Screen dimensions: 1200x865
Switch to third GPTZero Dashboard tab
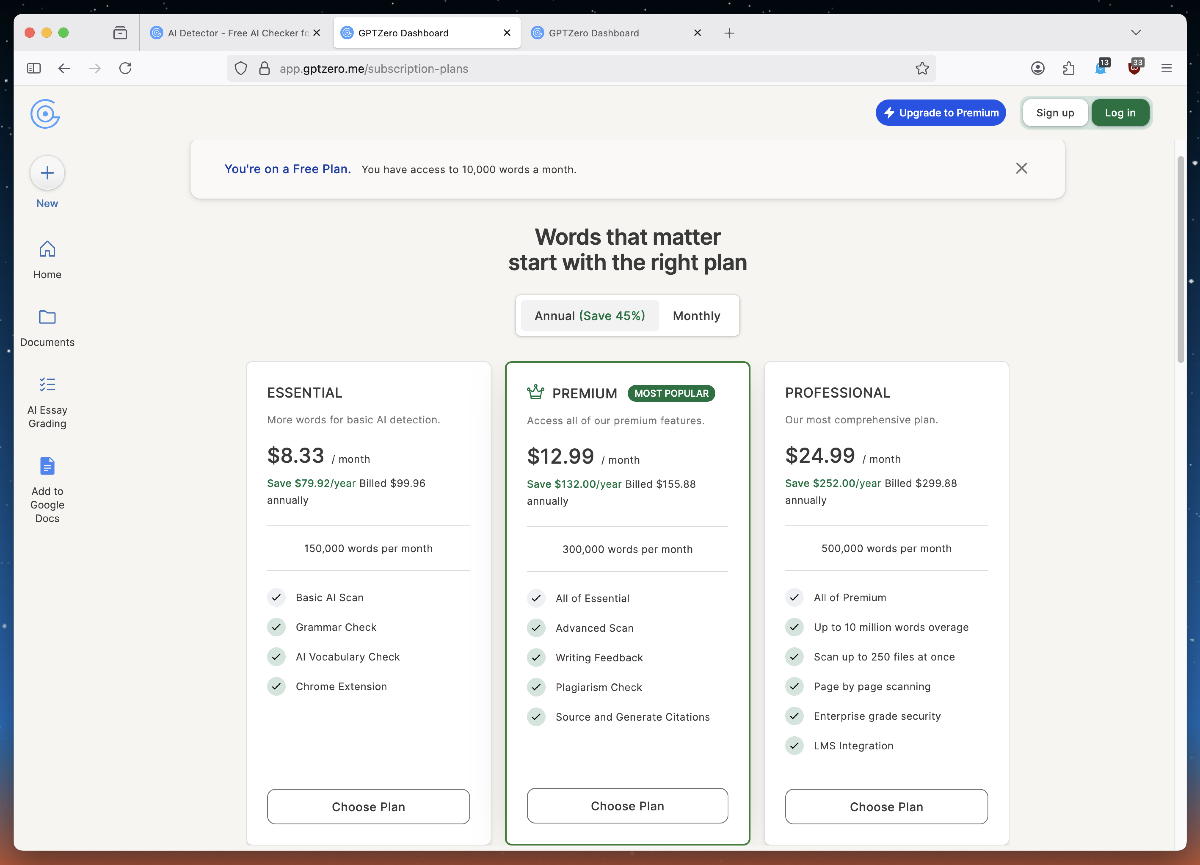[x=594, y=33]
